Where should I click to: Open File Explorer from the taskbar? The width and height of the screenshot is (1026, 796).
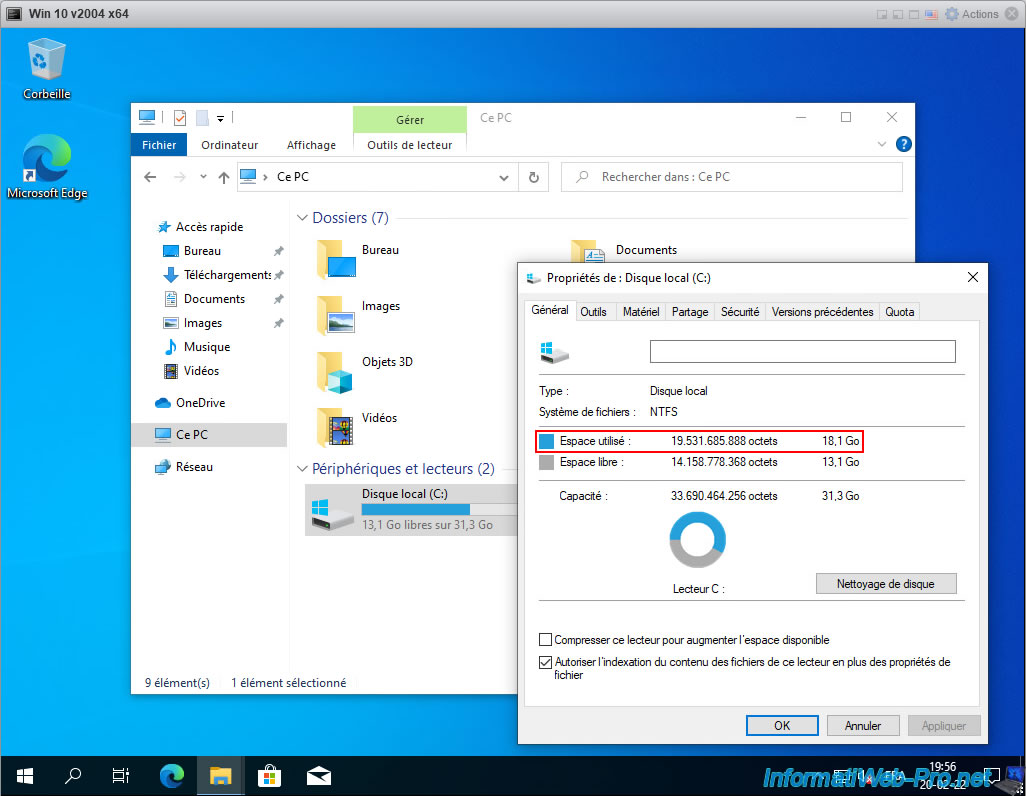click(221, 776)
